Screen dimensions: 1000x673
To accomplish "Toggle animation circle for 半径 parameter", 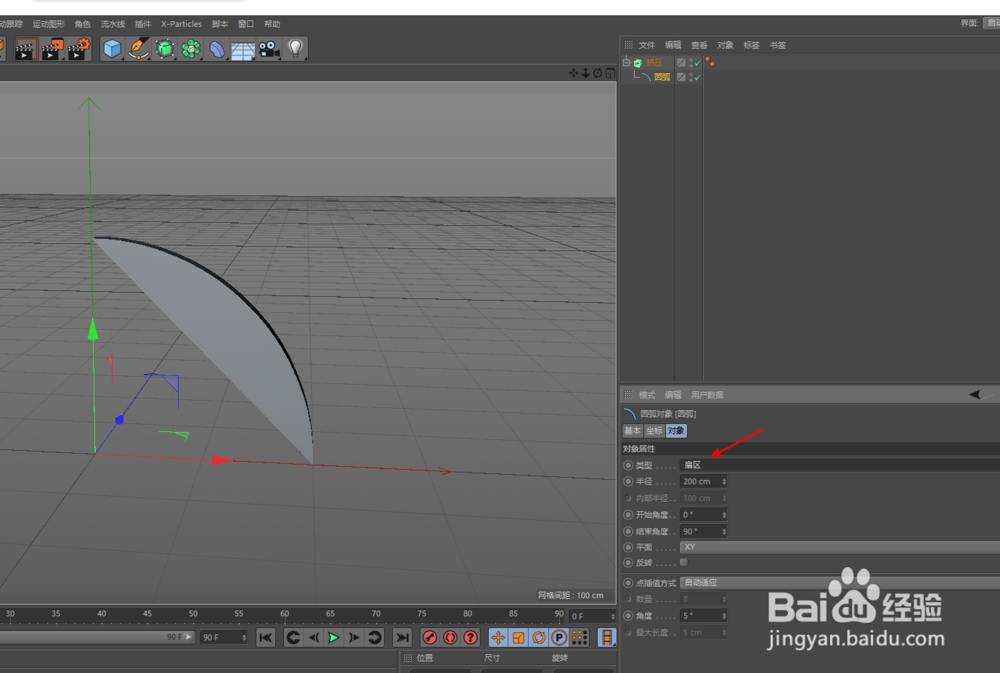I will pyautogui.click(x=628, y=482).
